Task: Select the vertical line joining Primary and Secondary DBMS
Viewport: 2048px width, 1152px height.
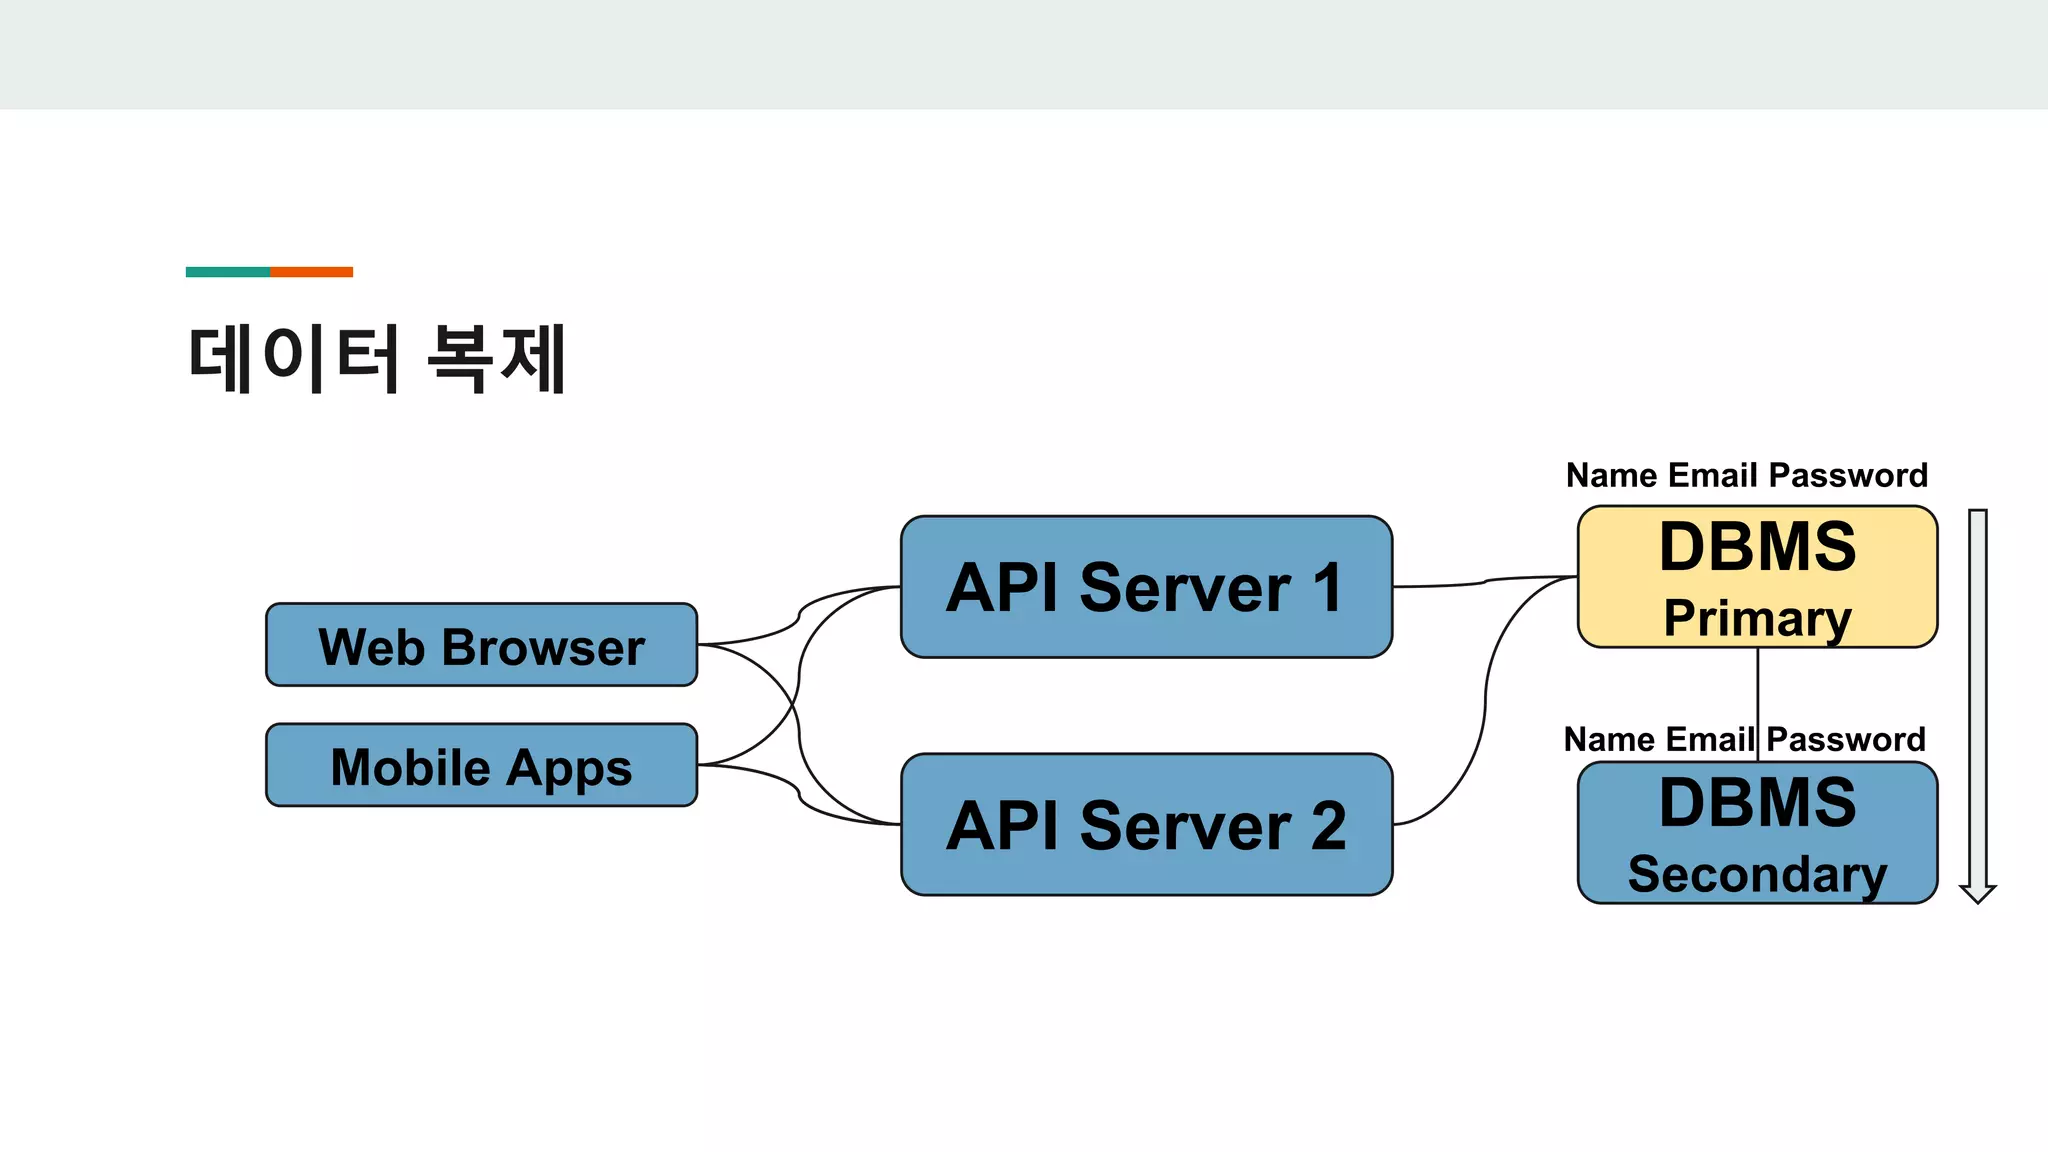Action: [x=1758, y=690]
